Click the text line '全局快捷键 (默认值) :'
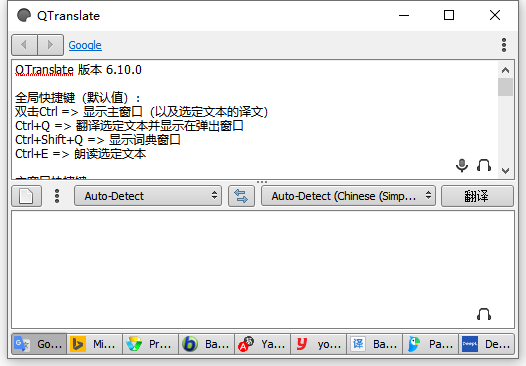Viewport: 526px width, 366px height. (x=78, y=98)
